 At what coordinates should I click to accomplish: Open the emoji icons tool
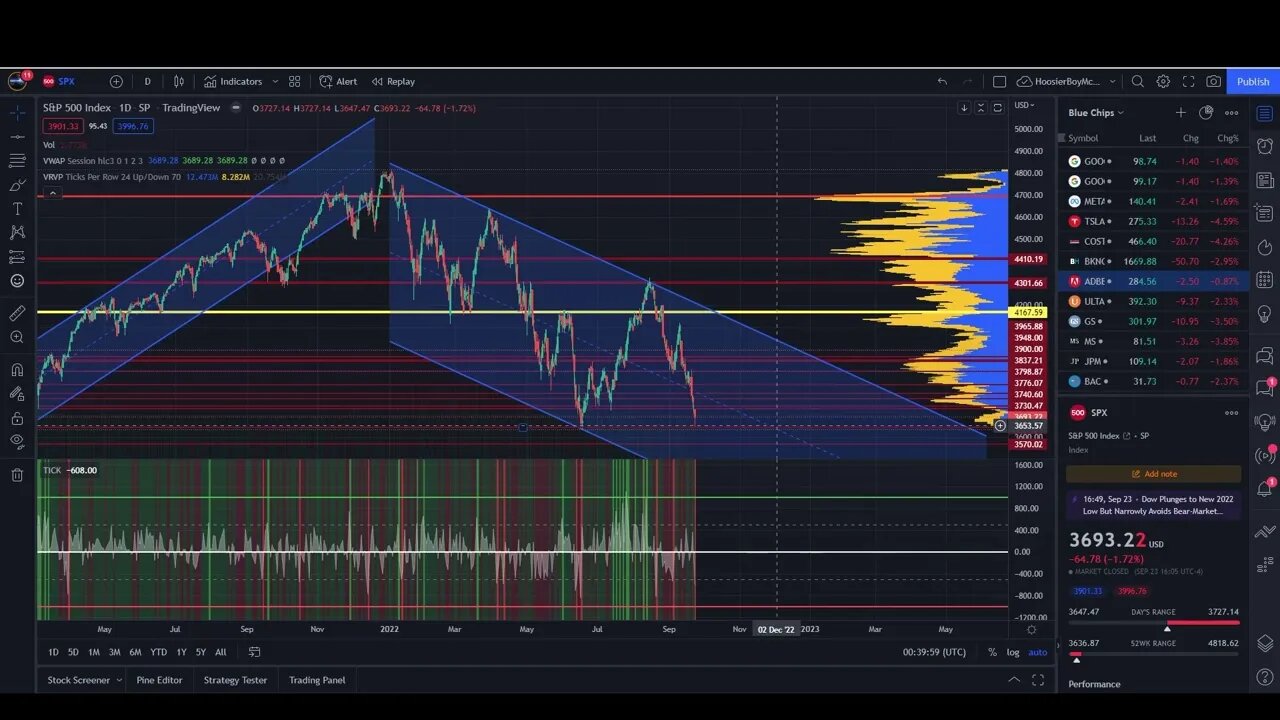click(x=17, y=281)
